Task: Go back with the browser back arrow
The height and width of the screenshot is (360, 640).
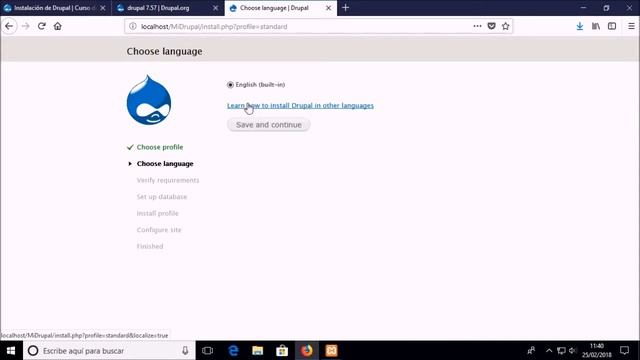Action: [9, 26]
